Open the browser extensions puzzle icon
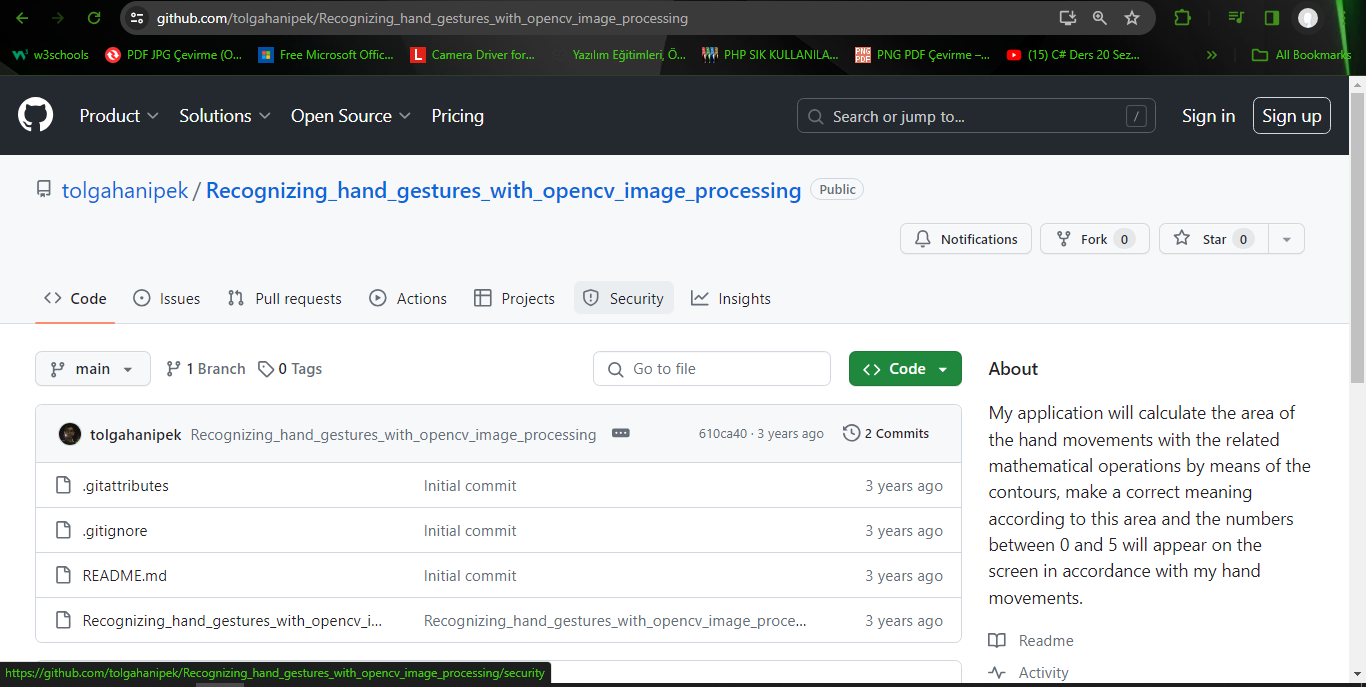1366x687 pixels. pyautogui.click(x=1182, y=18)
